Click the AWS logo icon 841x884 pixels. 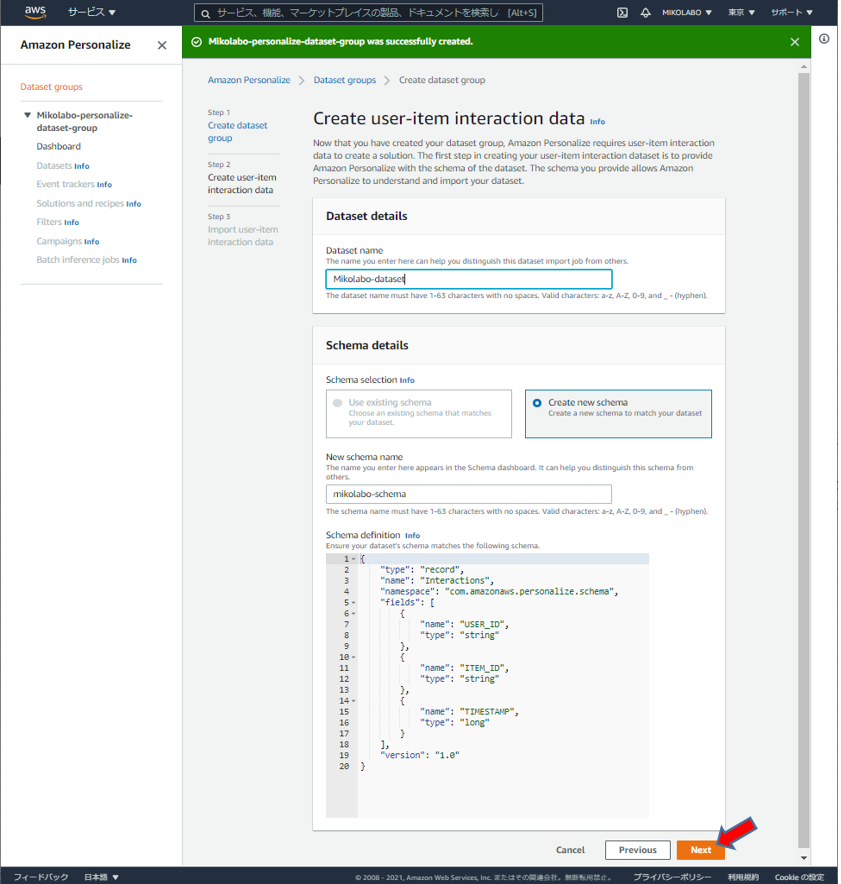pos(35,12)
